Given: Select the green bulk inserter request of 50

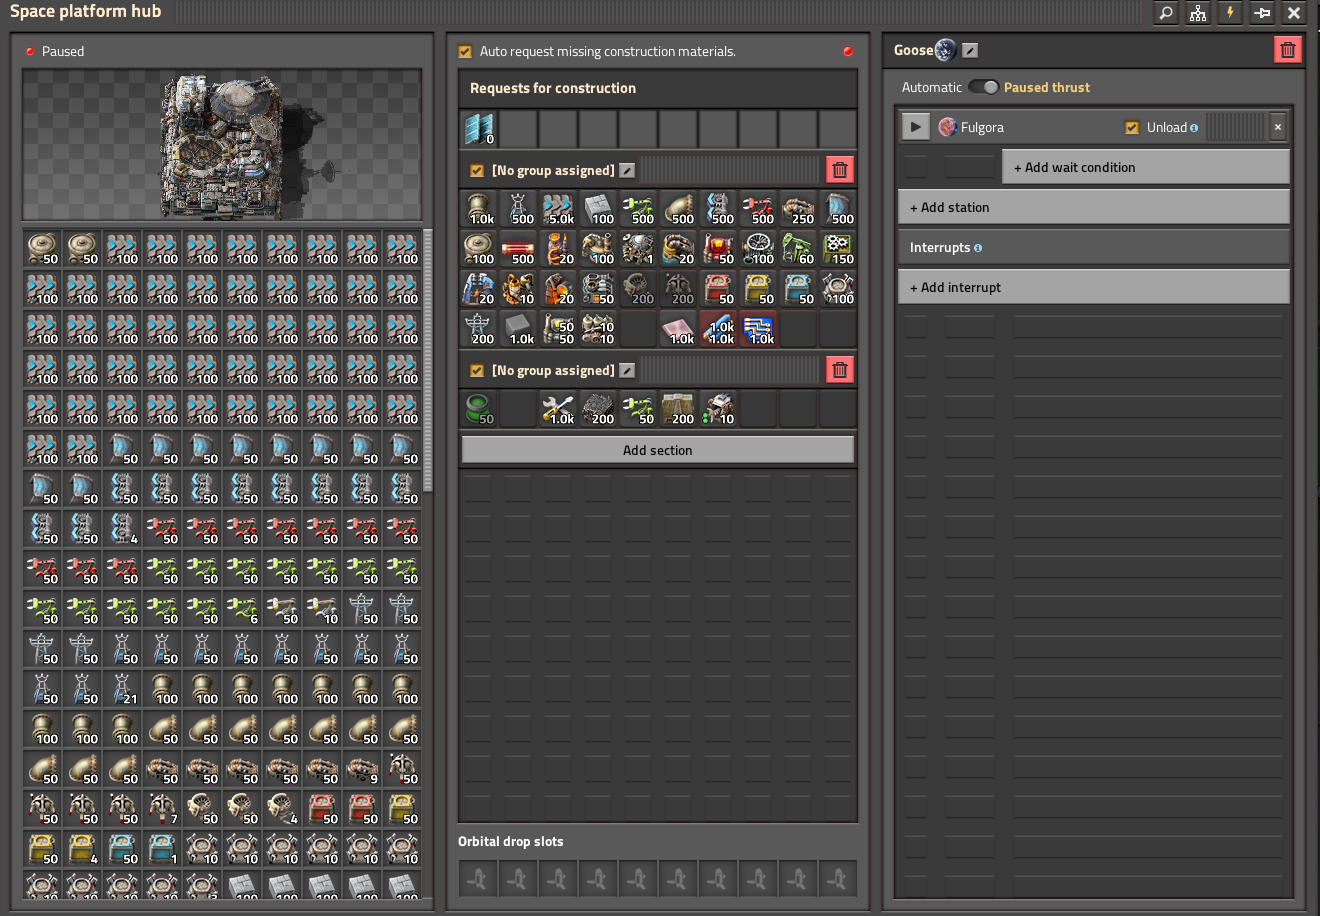Looking at the screenshot, I should coord(638,409).
